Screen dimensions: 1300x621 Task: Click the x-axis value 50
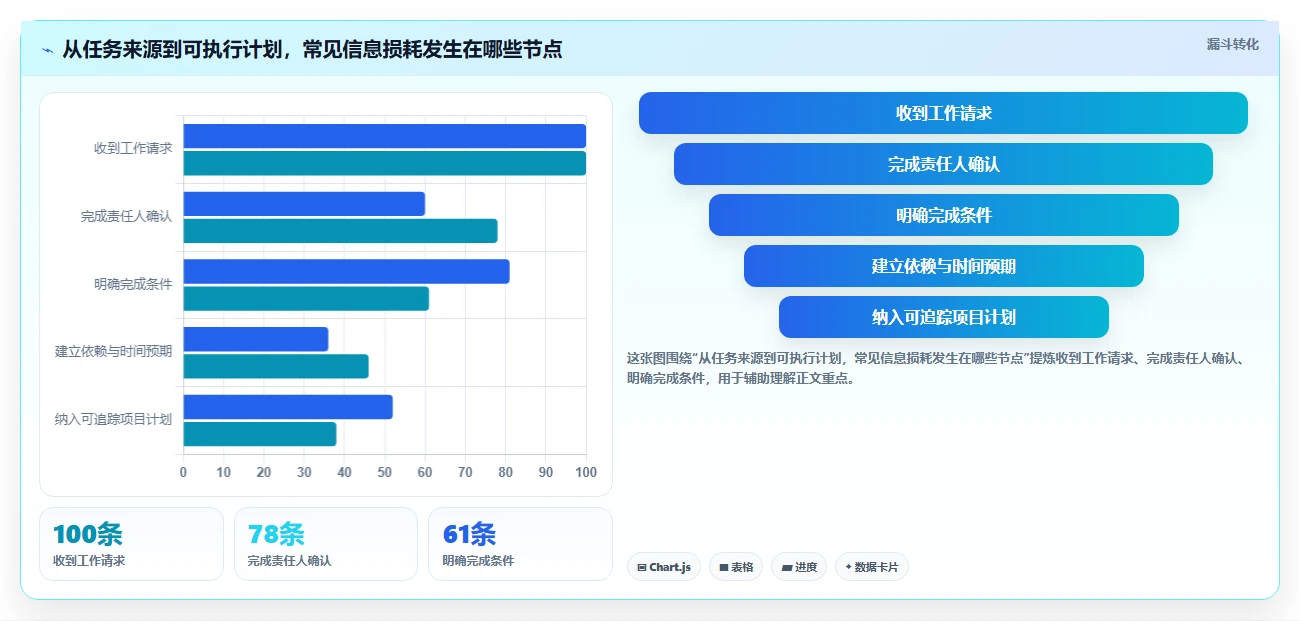pyautogui.click(x=384, y=472)
